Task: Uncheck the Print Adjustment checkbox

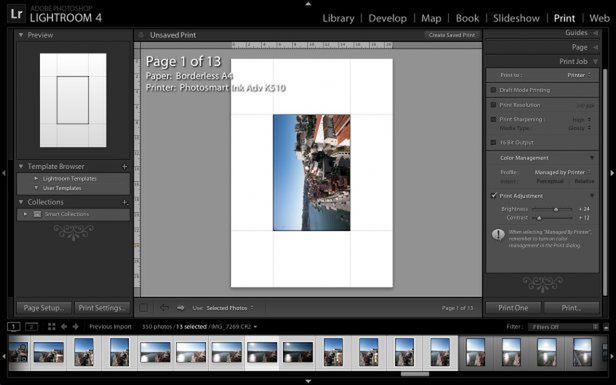Action: click(x=494, y=195)
